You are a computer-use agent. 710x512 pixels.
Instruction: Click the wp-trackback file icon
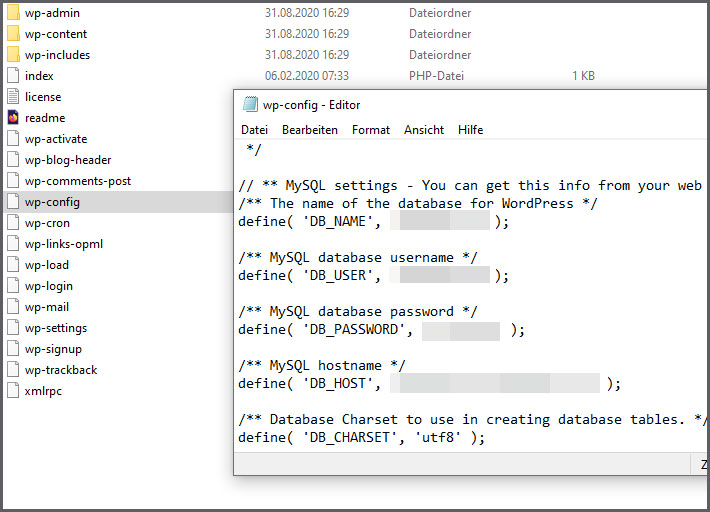(14, 370)
